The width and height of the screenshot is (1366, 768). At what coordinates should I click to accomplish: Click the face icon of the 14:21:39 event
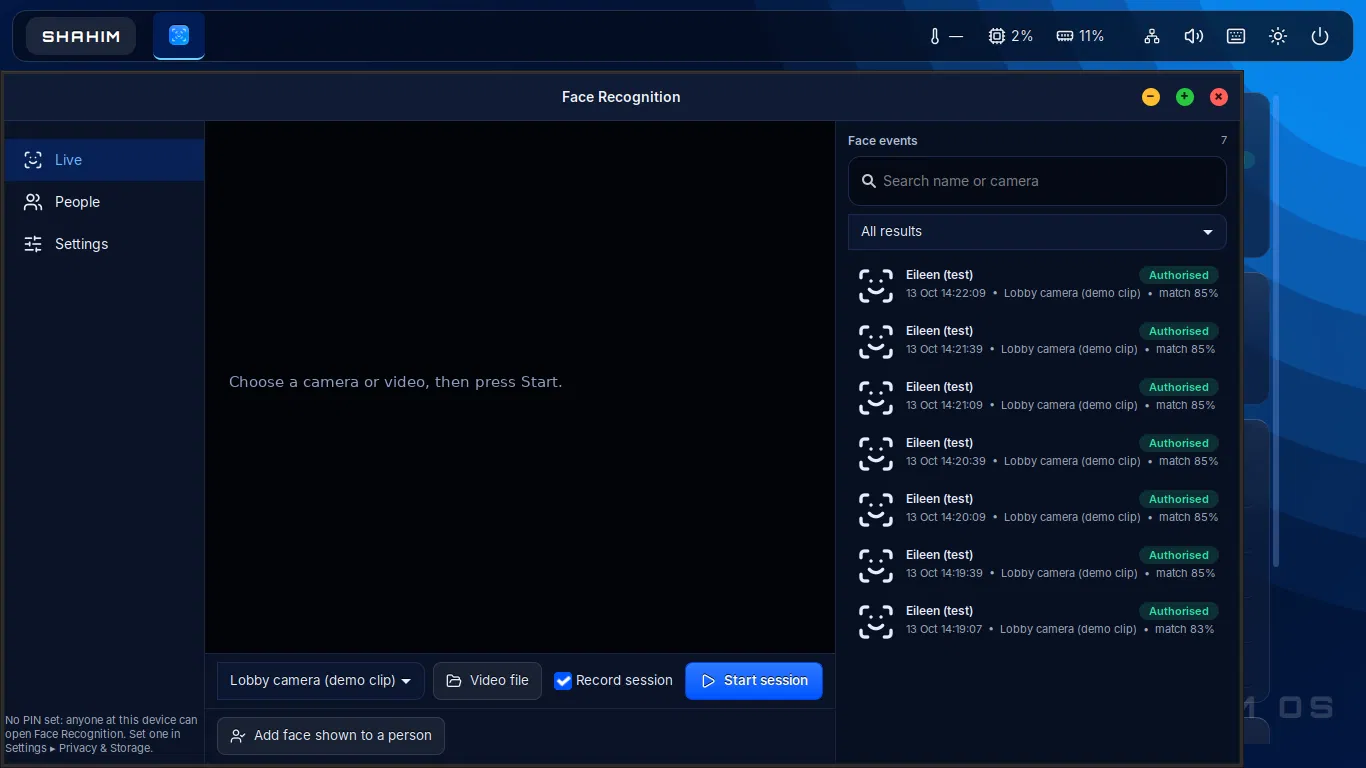876,341
